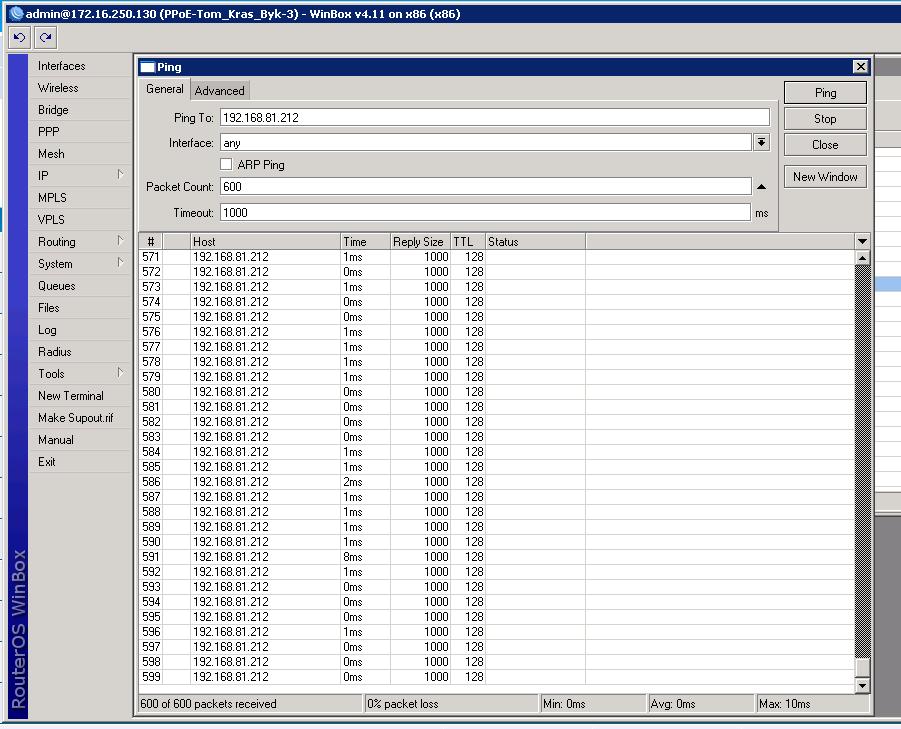Click the New Window button
The height and width of the screenshot is (729, 901).
click(x=825, y=177)
